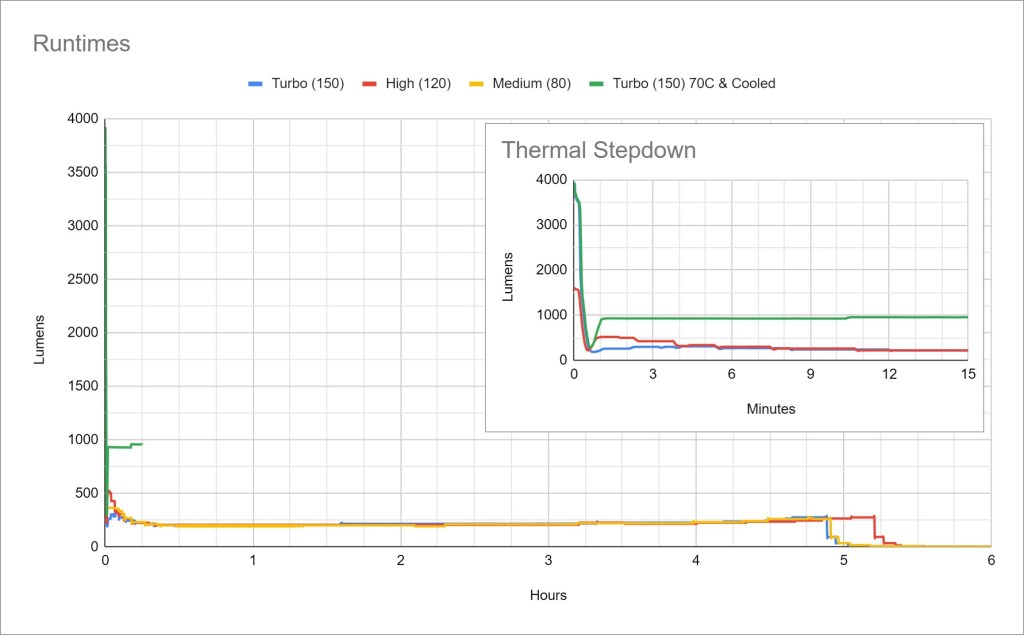Select the "Turbo (150) 70C & Cooled" legend label

click(693, 84)
